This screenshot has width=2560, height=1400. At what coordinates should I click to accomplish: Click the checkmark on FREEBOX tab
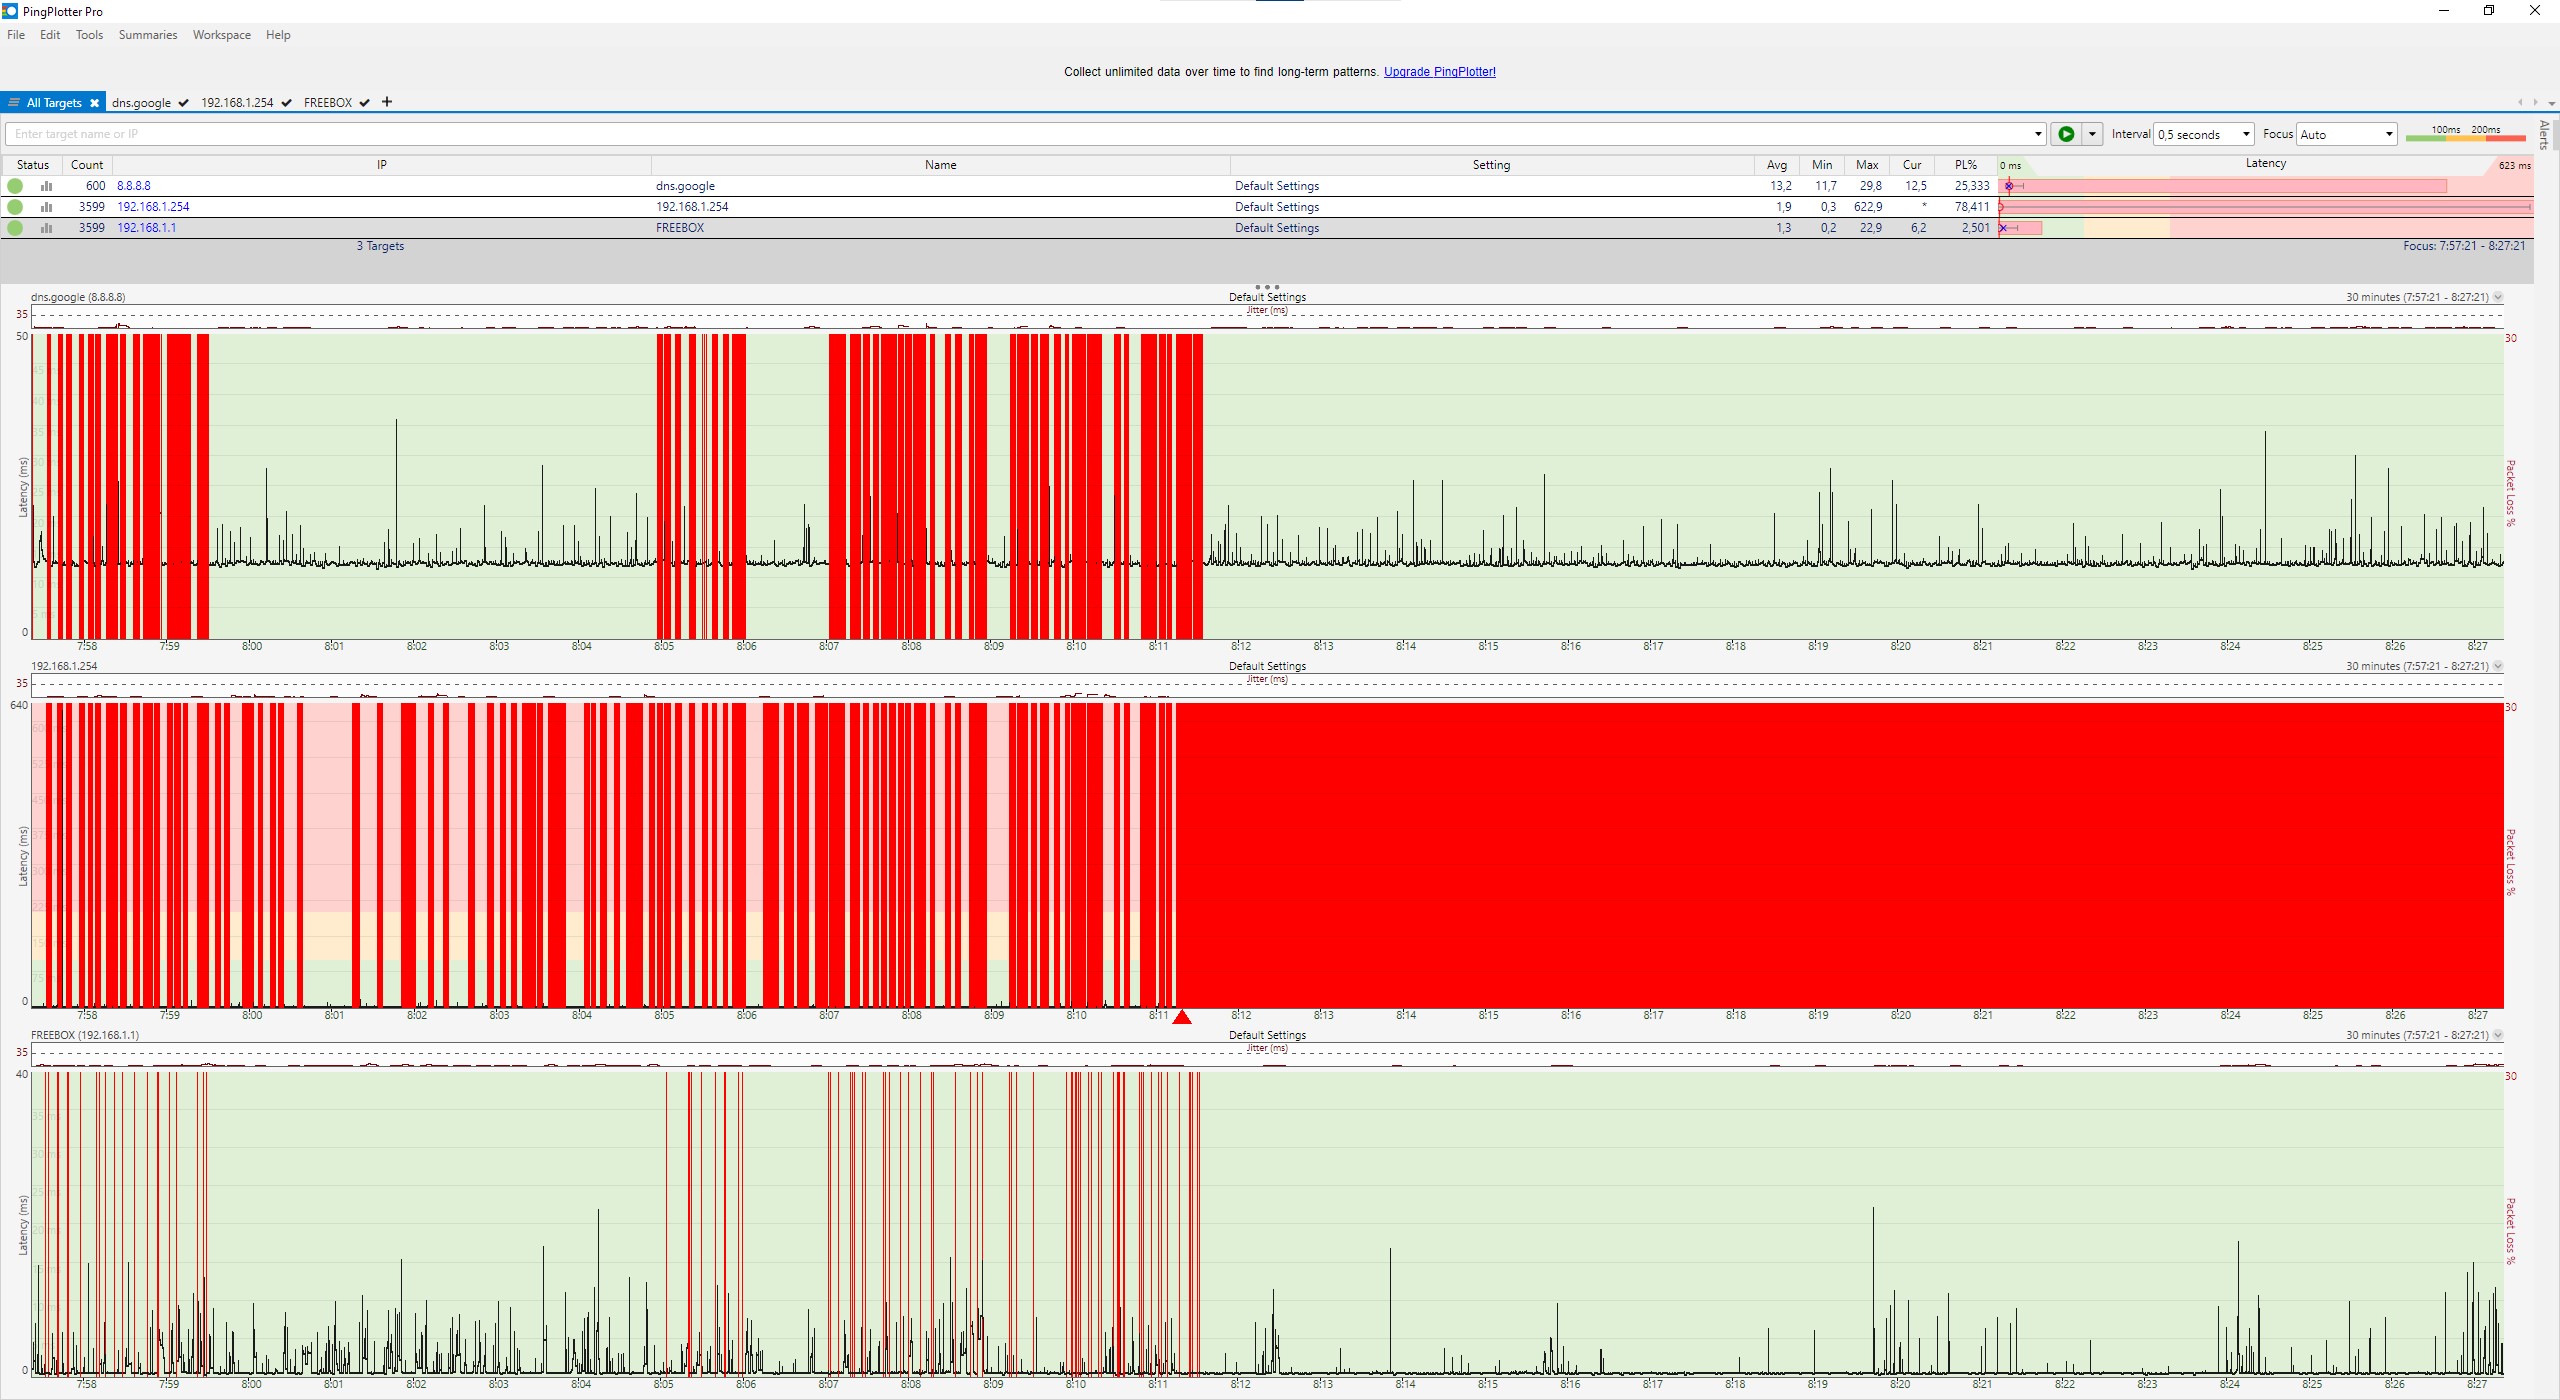pos(365,103)
